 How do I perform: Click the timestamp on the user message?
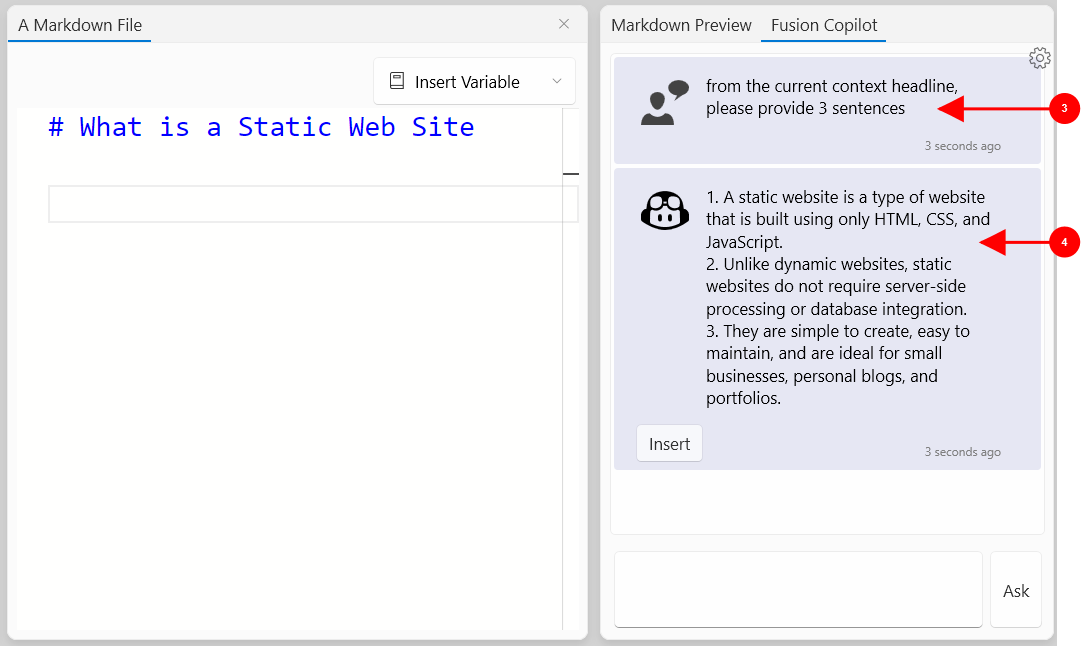(961, 146)
